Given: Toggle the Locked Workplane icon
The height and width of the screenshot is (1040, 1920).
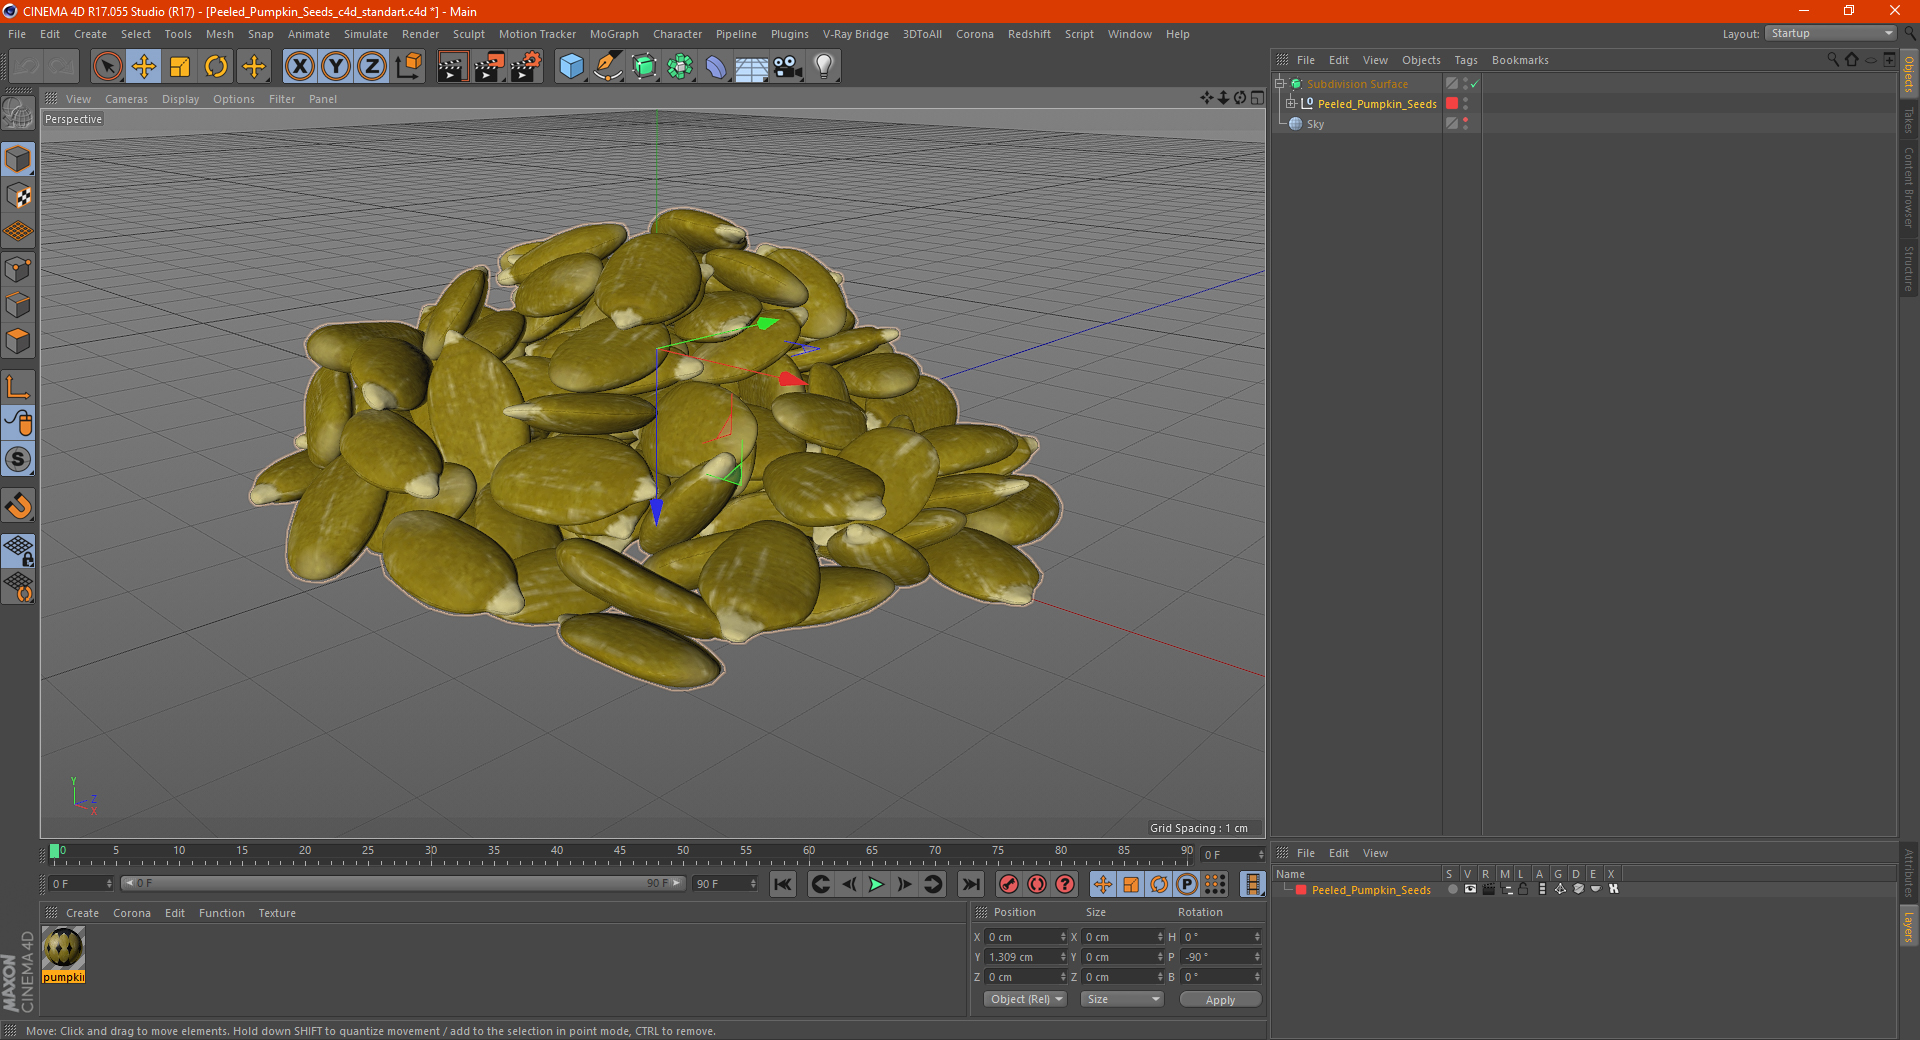Looking at the screenshot, I should [x=18, y=550].
